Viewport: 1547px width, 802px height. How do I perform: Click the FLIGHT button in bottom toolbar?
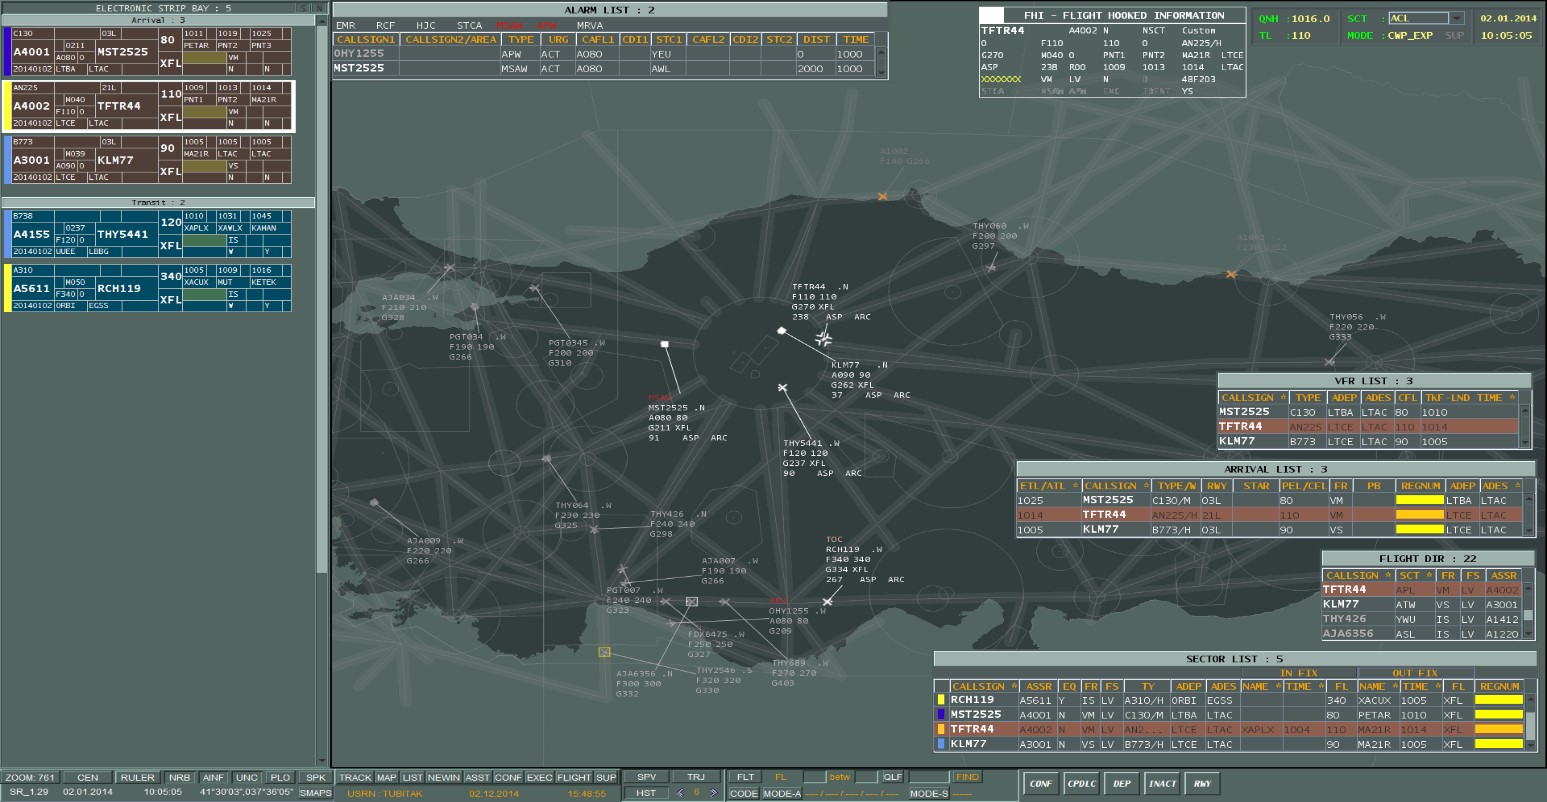point(574,777)
